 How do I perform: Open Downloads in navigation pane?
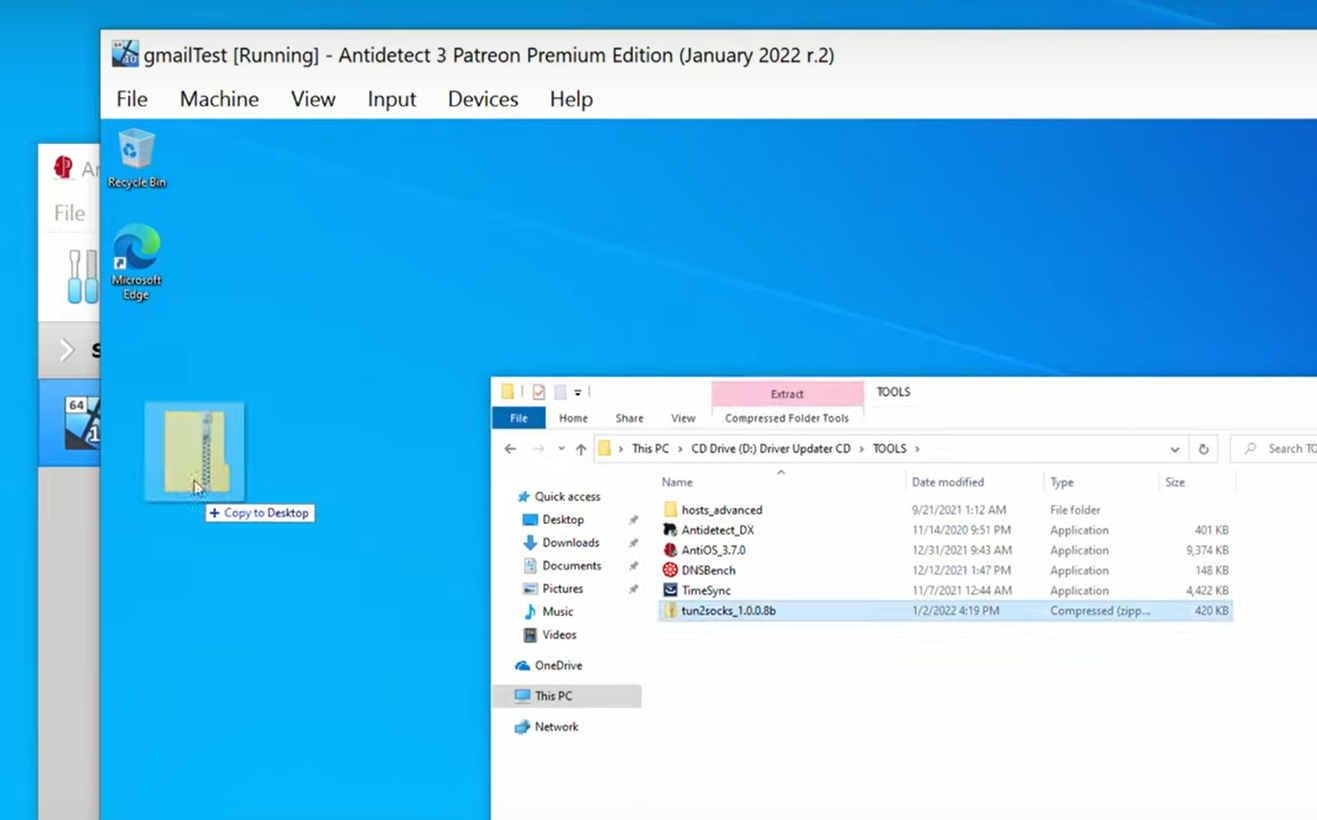tap(570, 542)
